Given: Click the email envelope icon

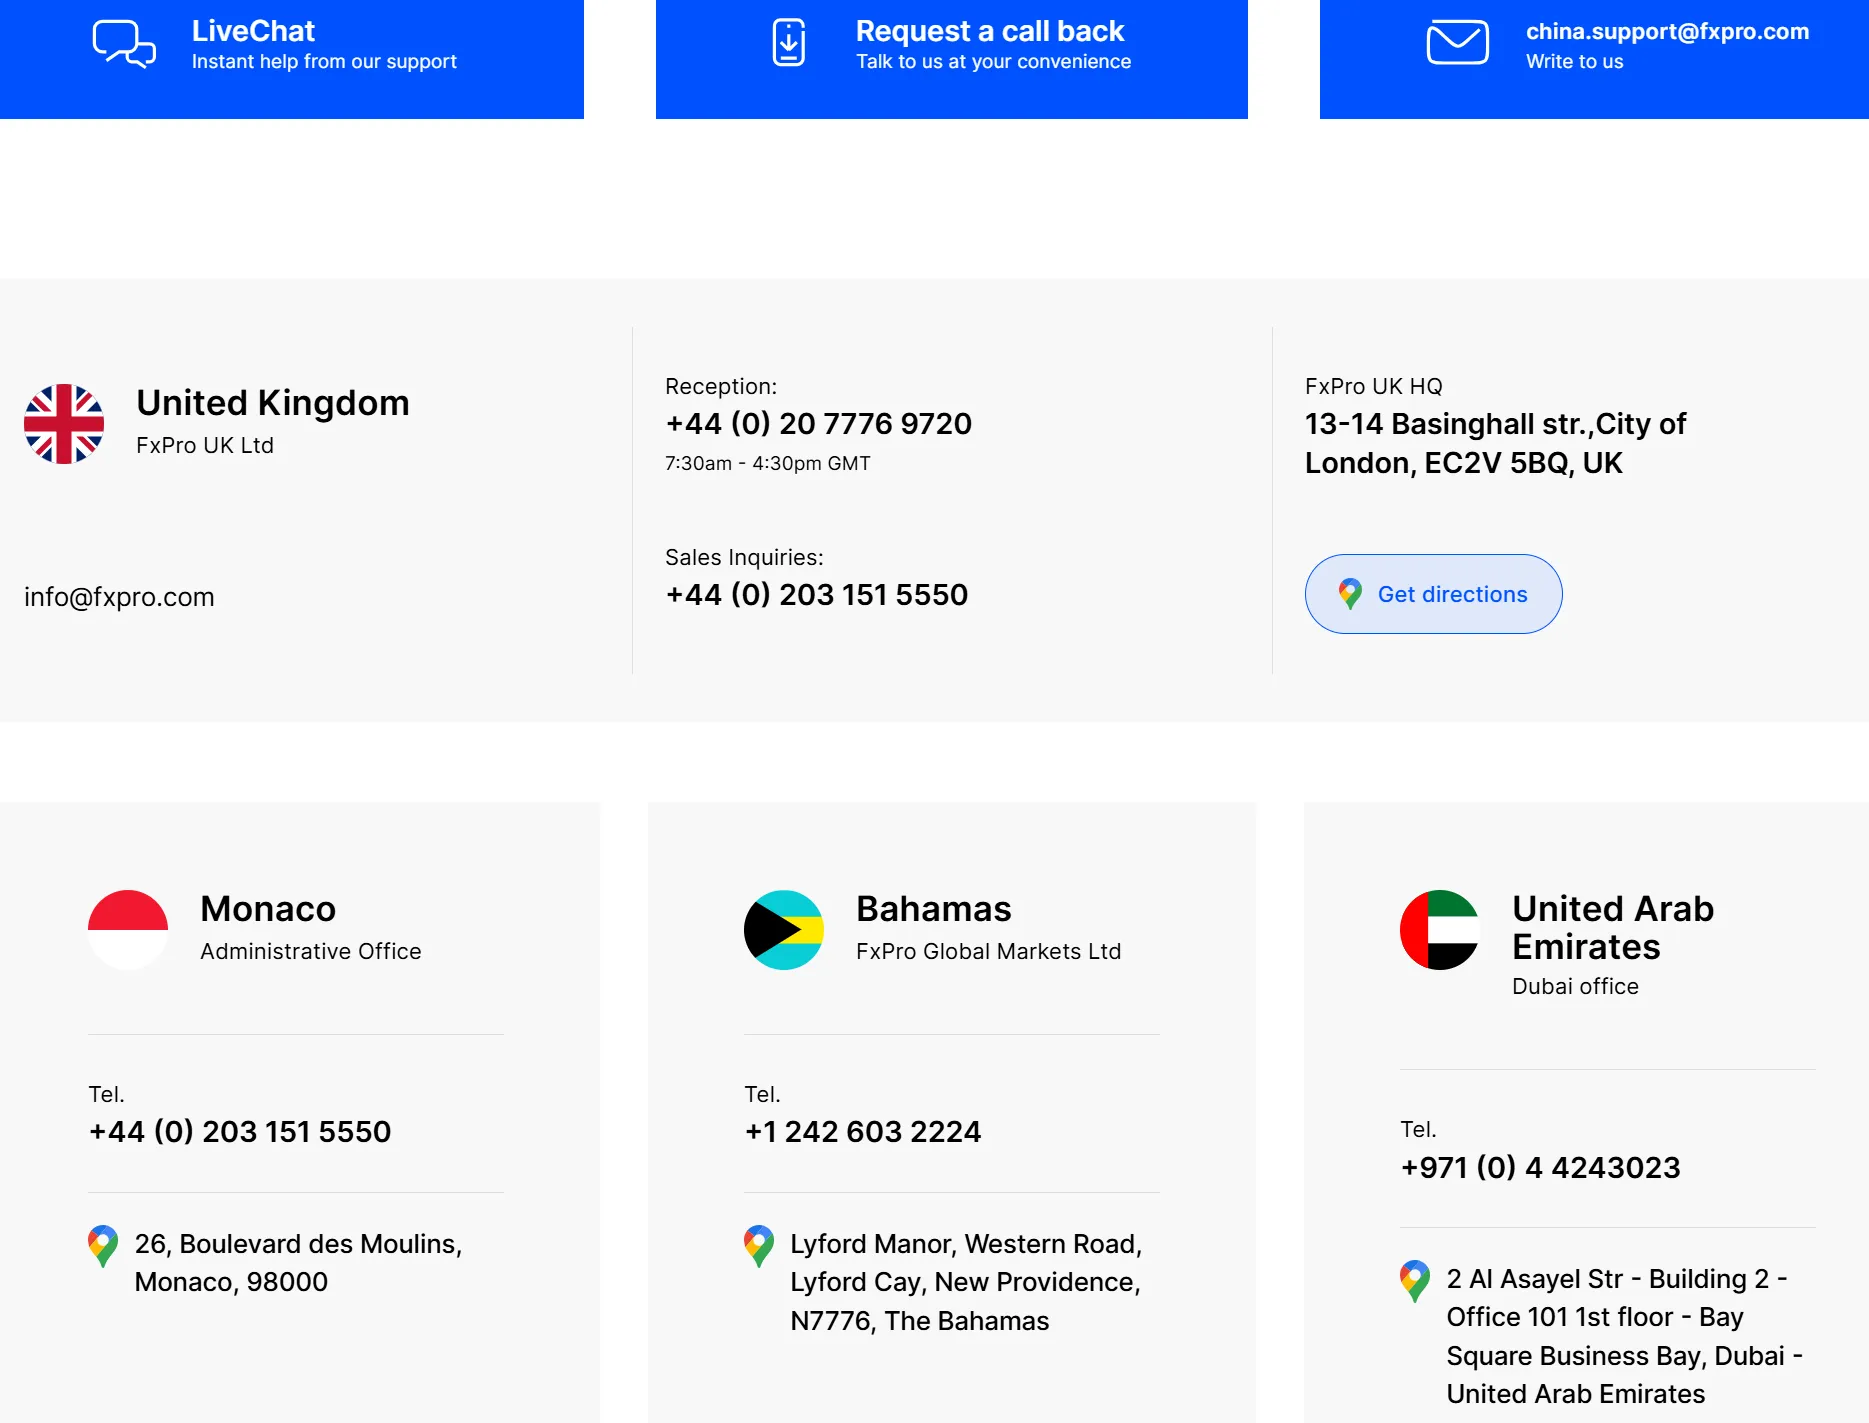Looking at the screenshot, I should coord(1457,43).
